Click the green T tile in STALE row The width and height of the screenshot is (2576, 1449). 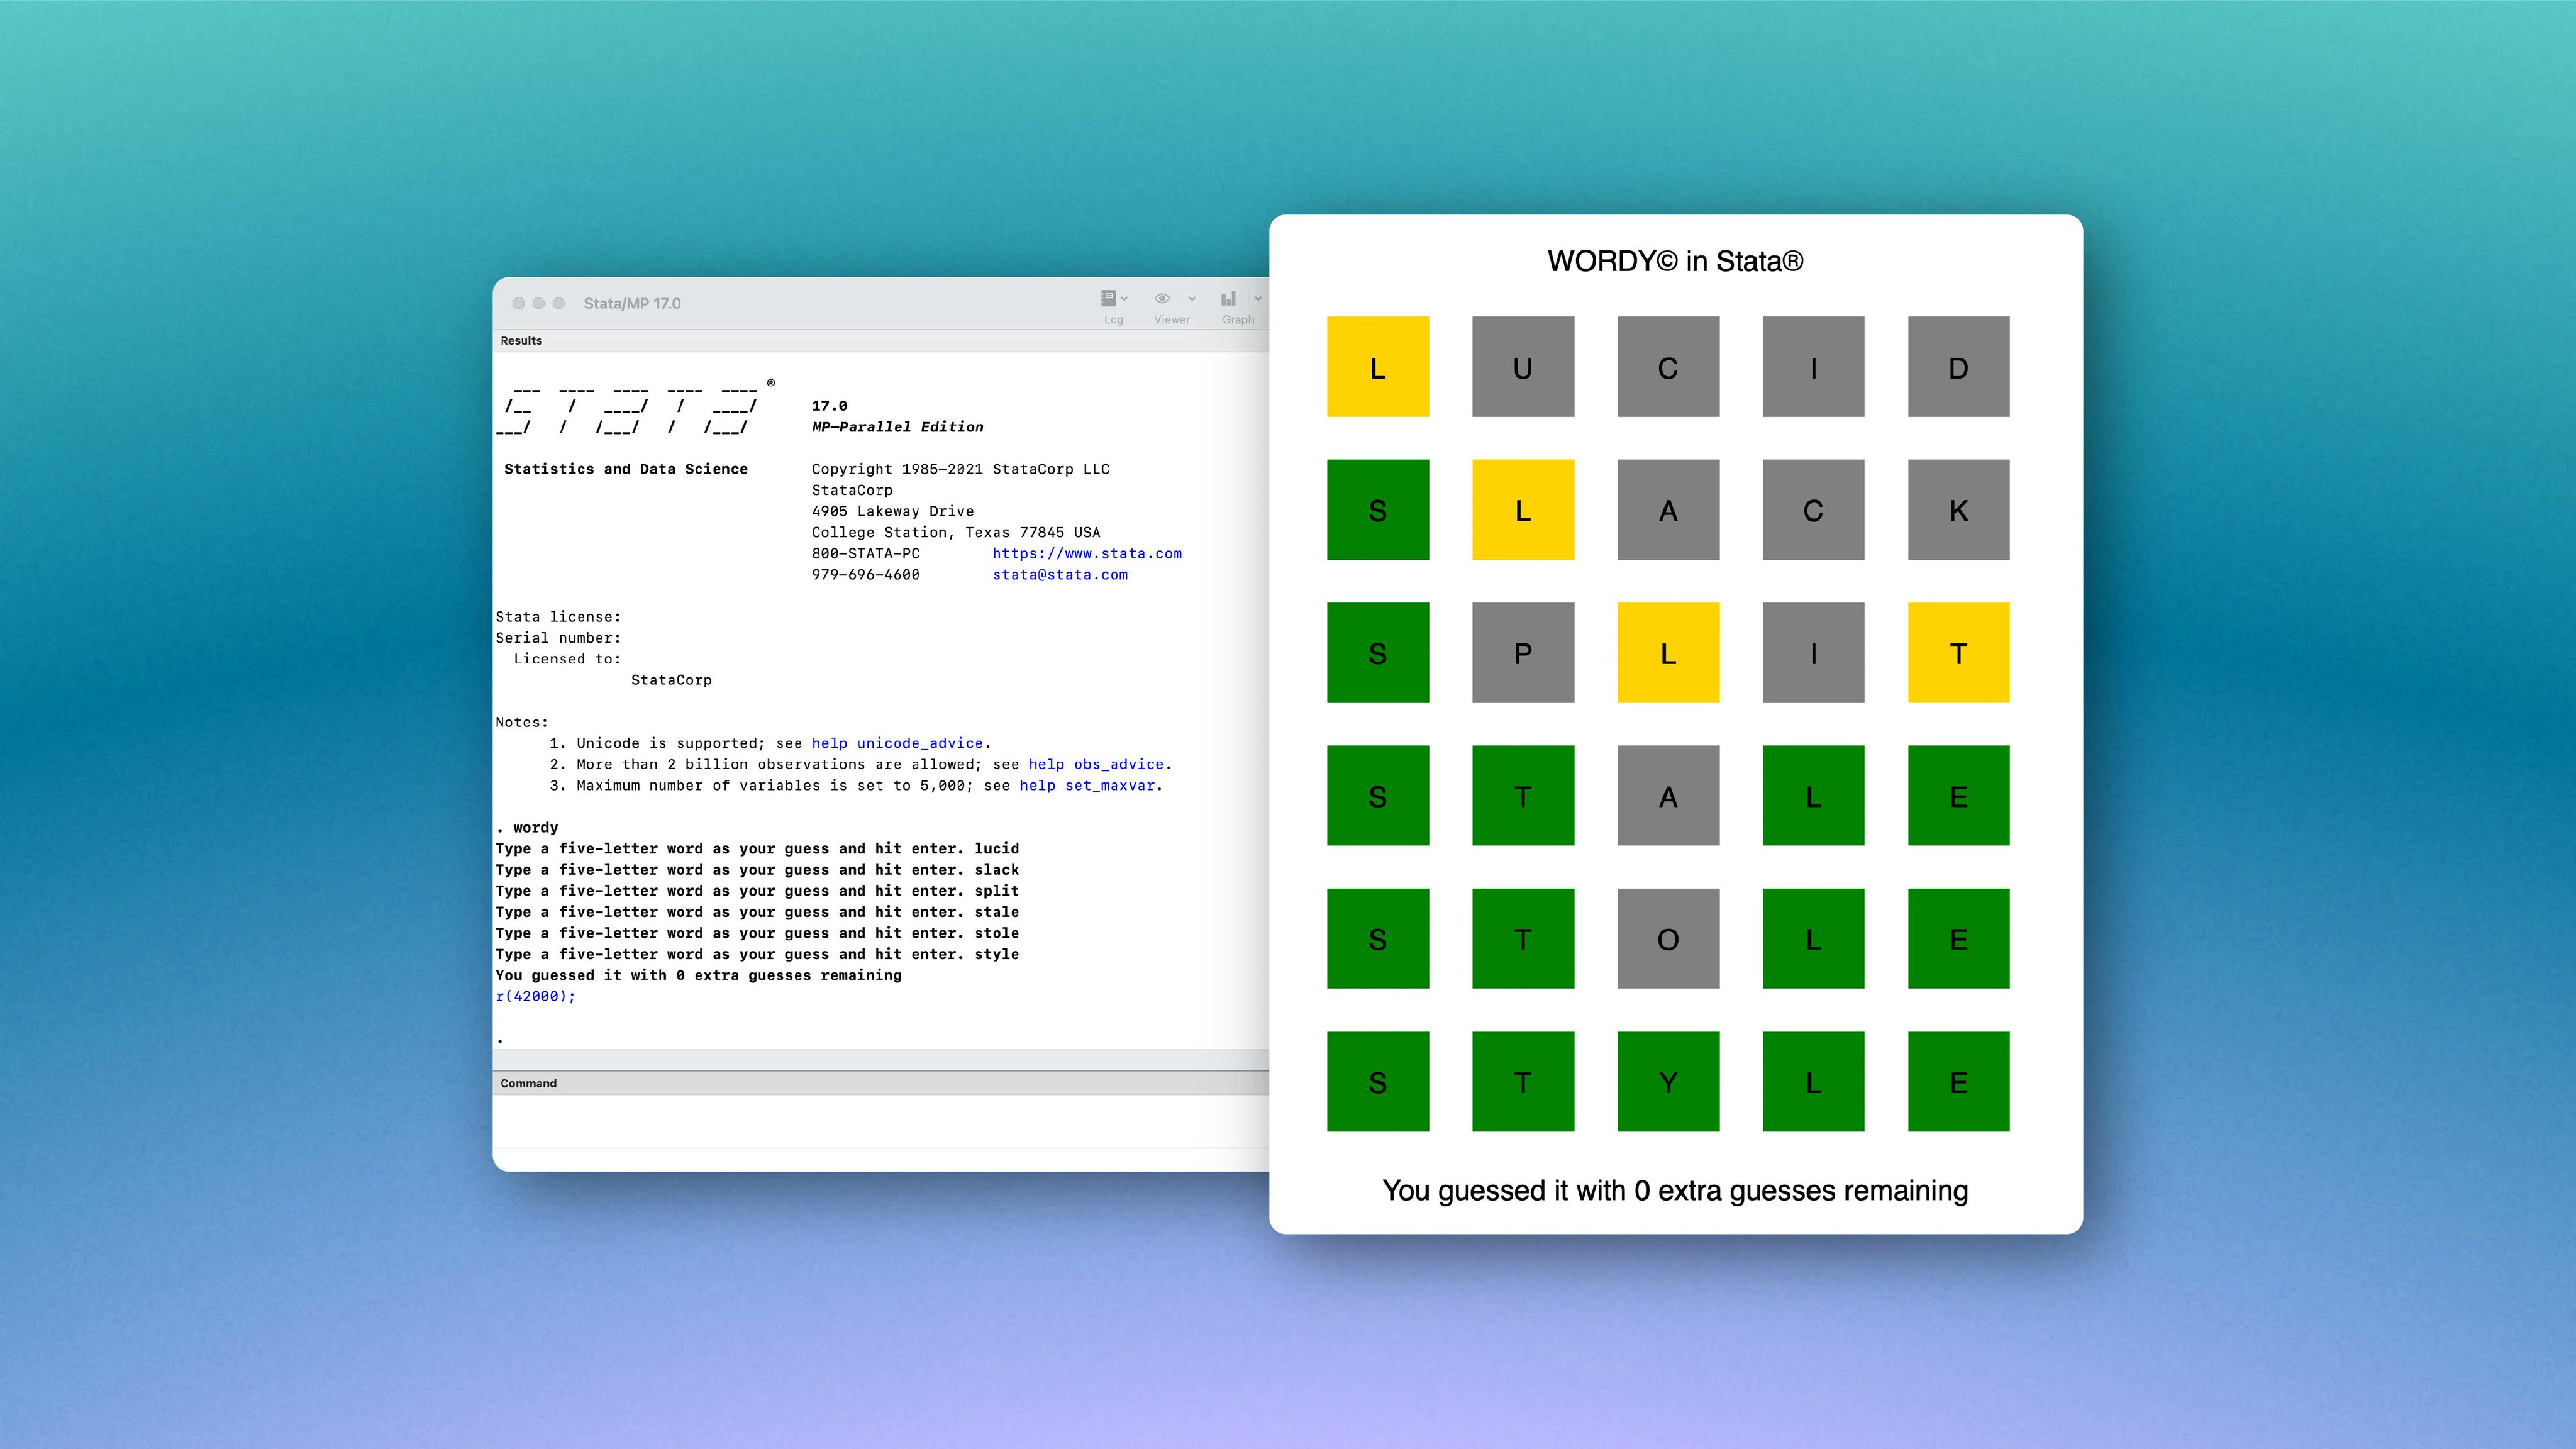pyautogui.click(x=1523, y=795)
